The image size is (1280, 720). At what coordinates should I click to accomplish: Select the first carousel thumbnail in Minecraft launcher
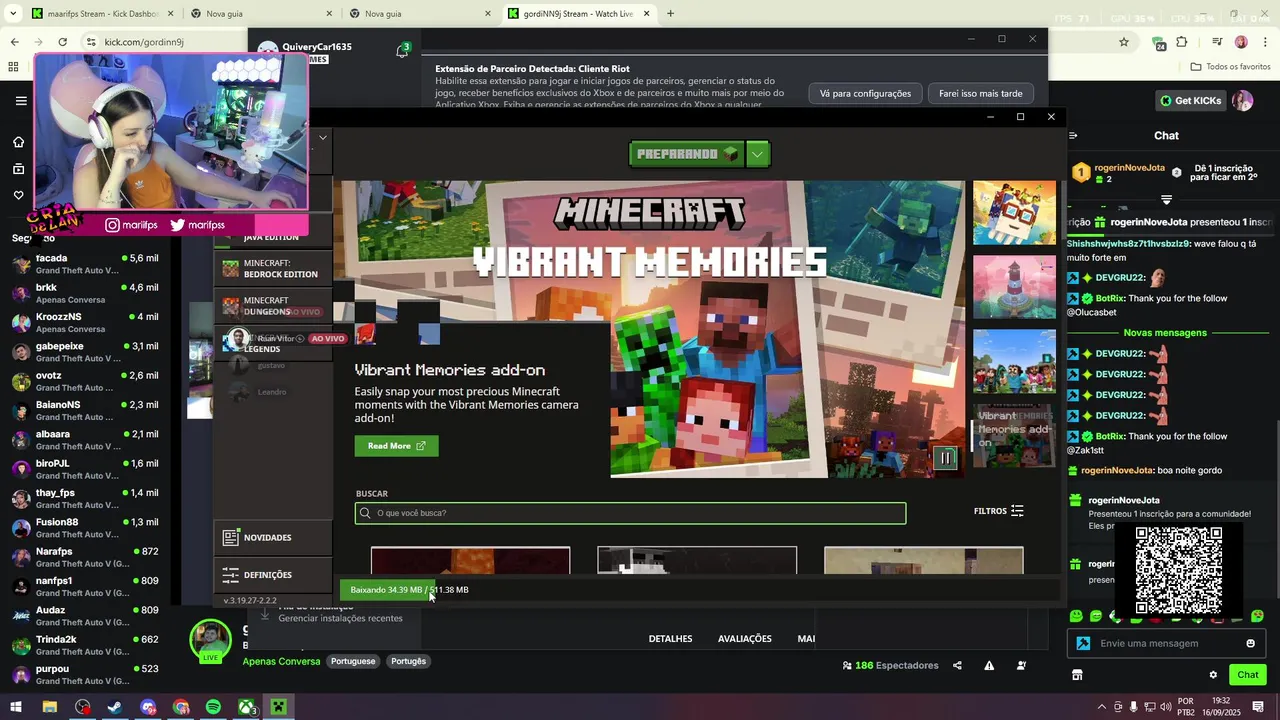[1014, 213]
